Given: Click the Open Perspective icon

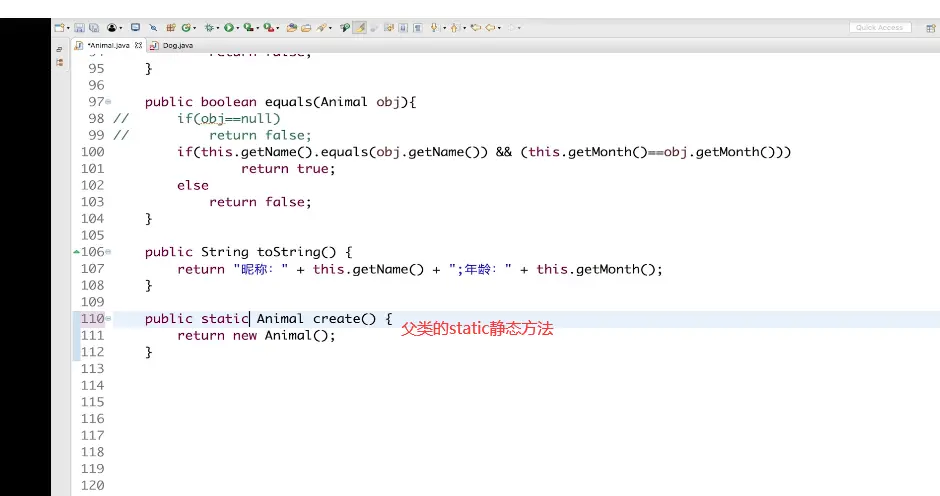Looking at the screenshot, I should click(930, 28).
